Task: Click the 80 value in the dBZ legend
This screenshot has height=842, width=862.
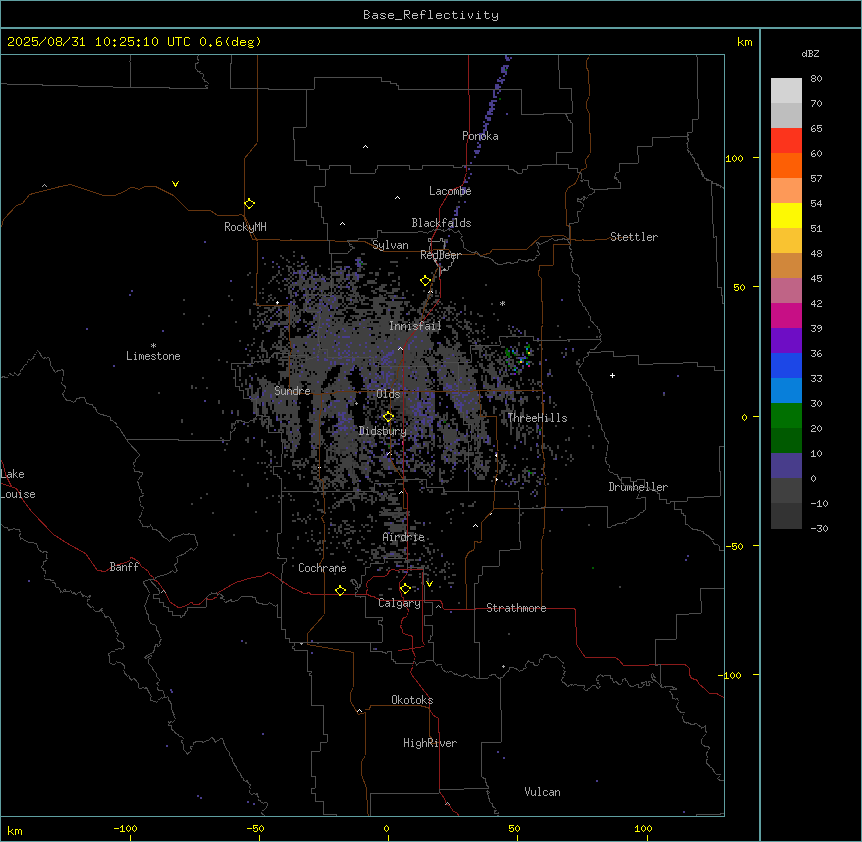Action: coord(816,79)
